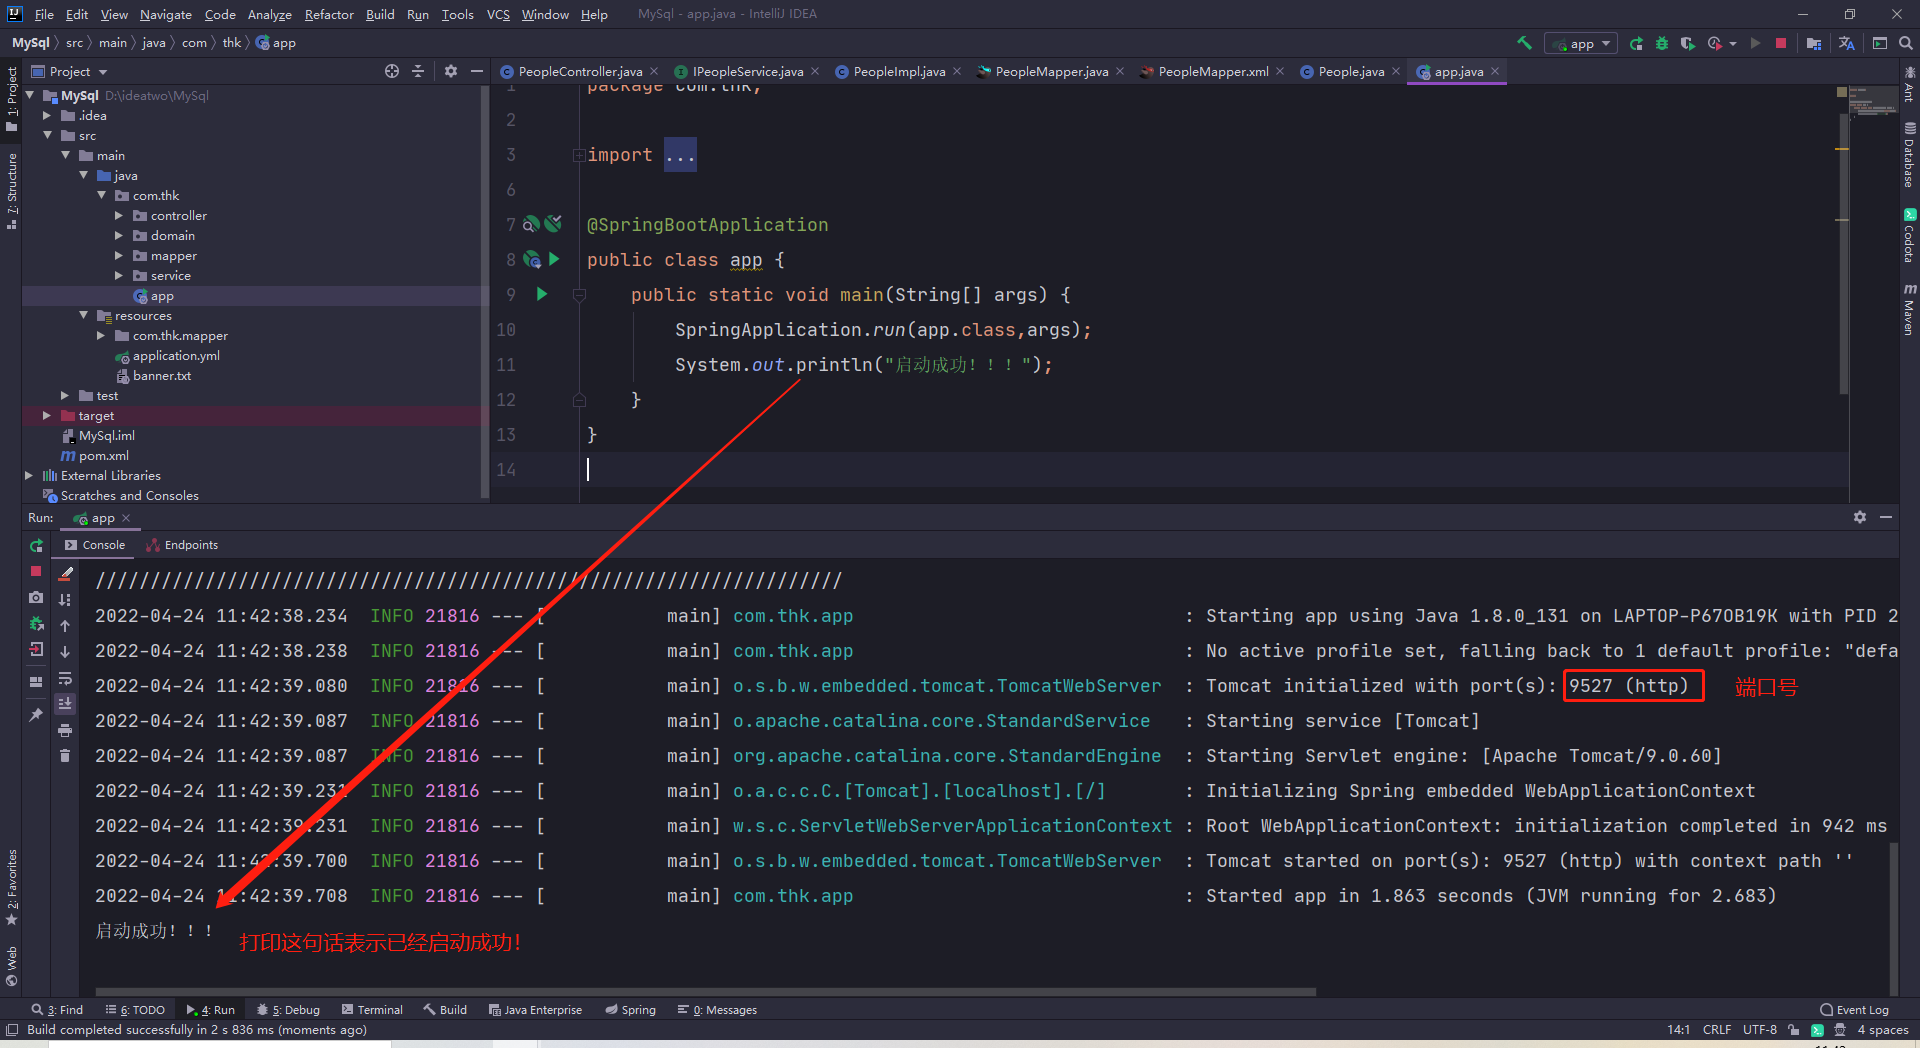Click Collapse All icon in Project panel header
The image size is (1920, 1048).
(x=418, y=71)
